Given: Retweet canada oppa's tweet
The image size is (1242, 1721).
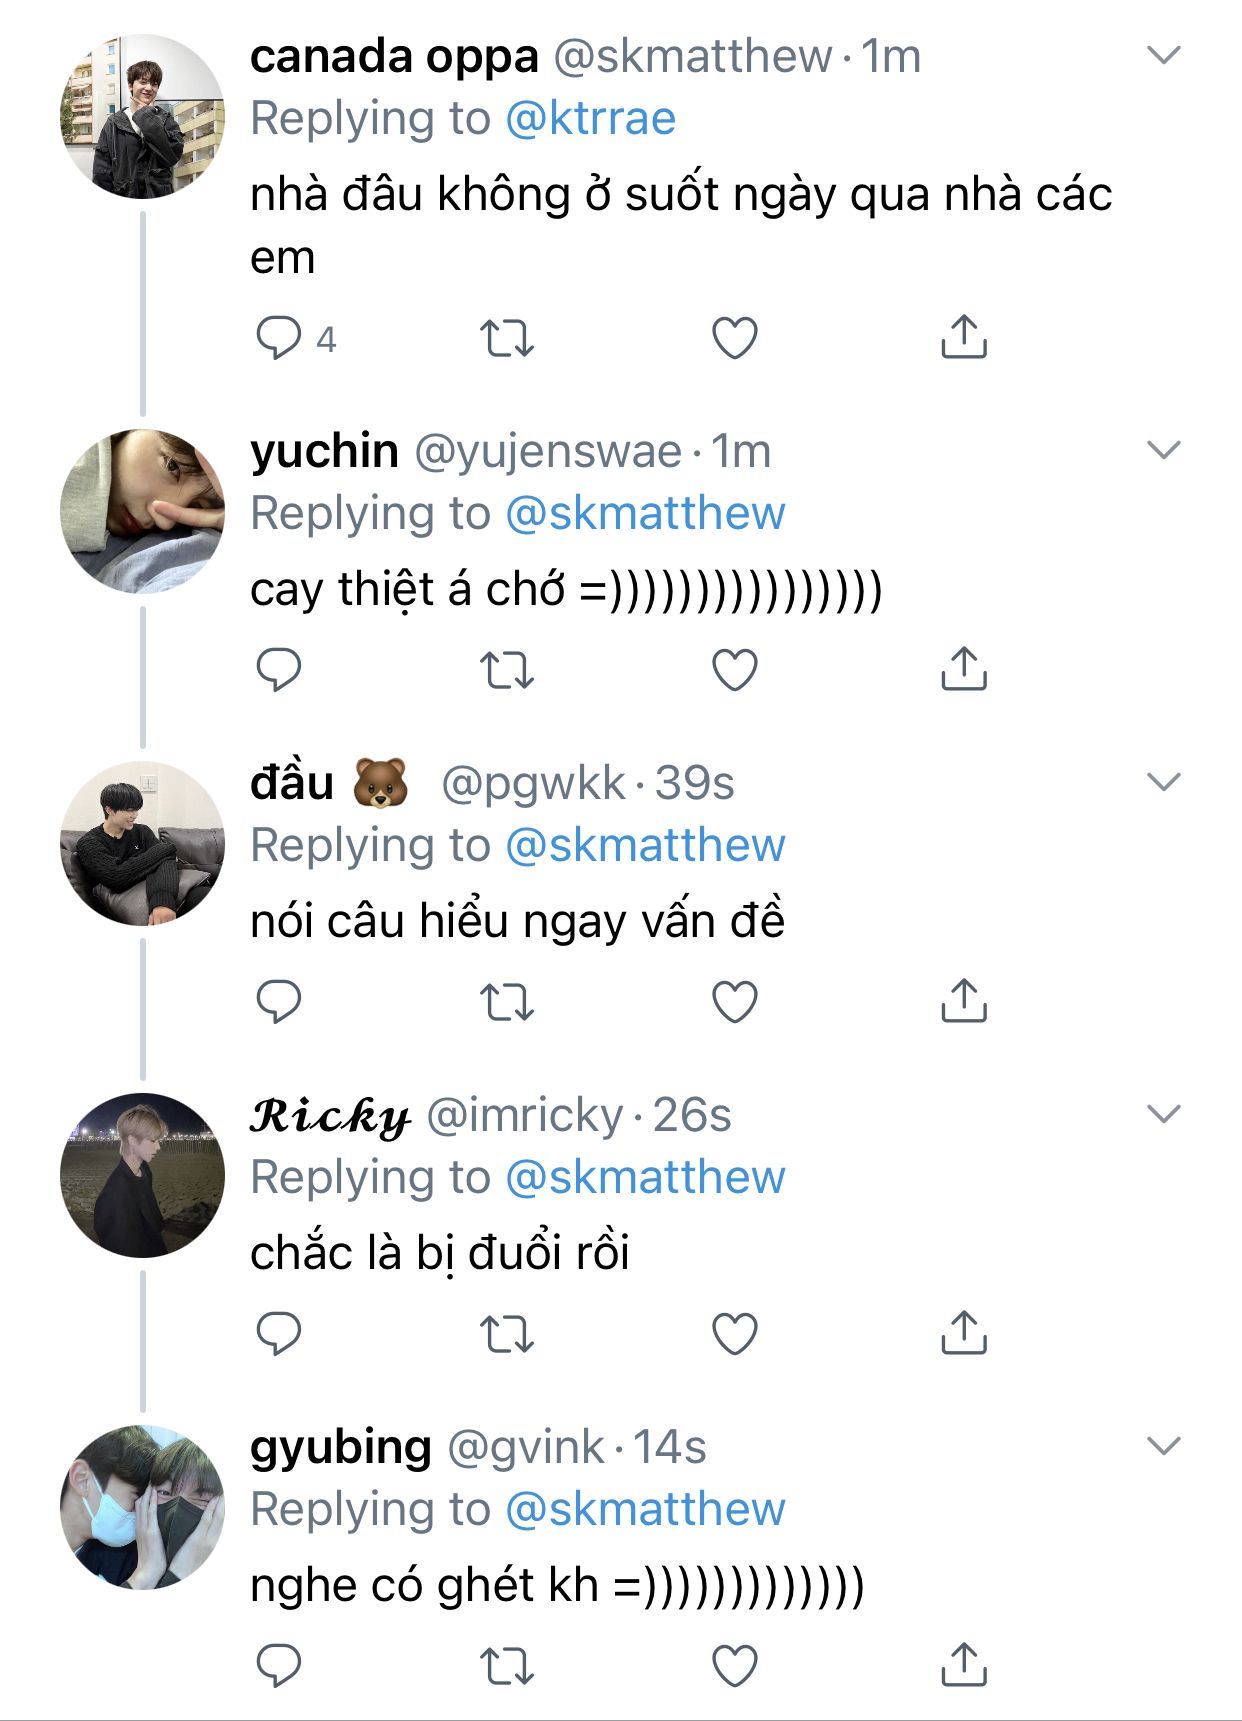Looking at the screenshot, I should pyautogui.click(x=507, y=338).
